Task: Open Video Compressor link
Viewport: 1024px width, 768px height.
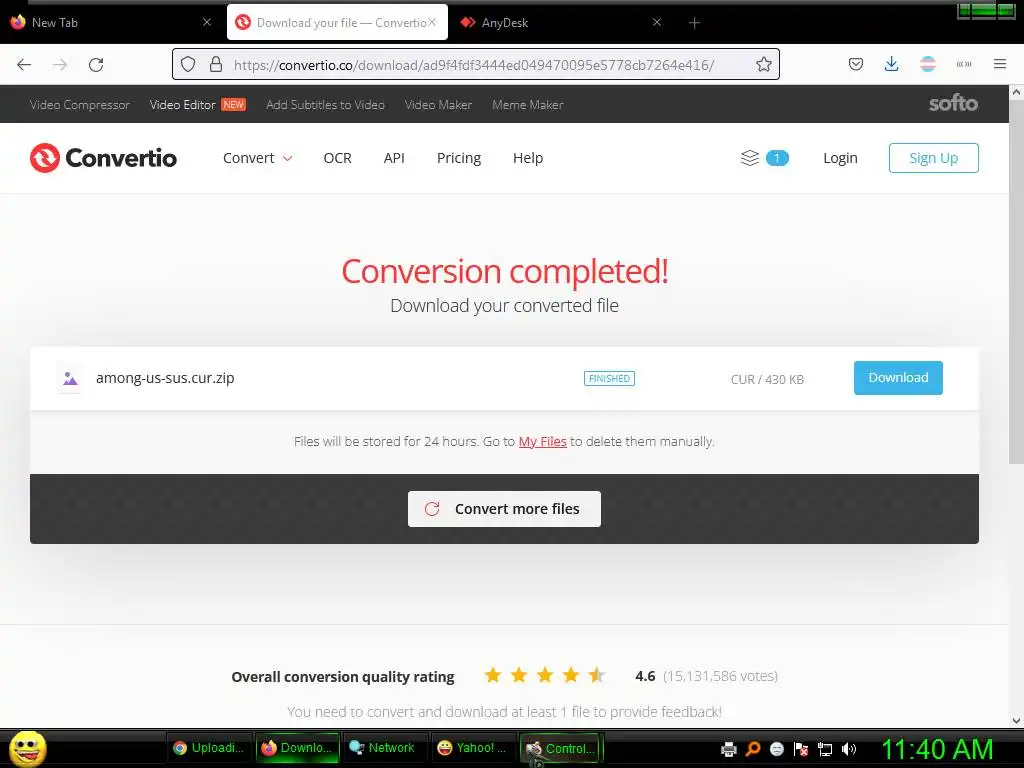Action: 80,104
